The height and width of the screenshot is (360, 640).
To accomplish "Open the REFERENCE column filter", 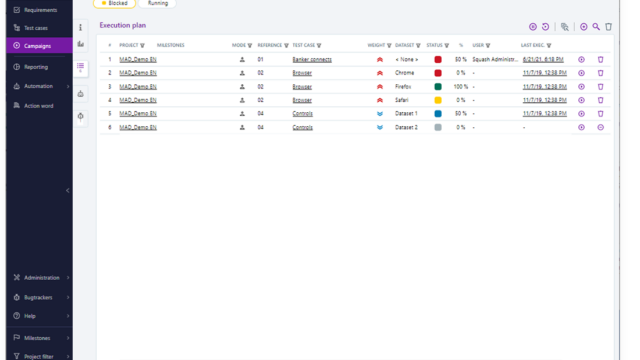I will tap(286, 45).
